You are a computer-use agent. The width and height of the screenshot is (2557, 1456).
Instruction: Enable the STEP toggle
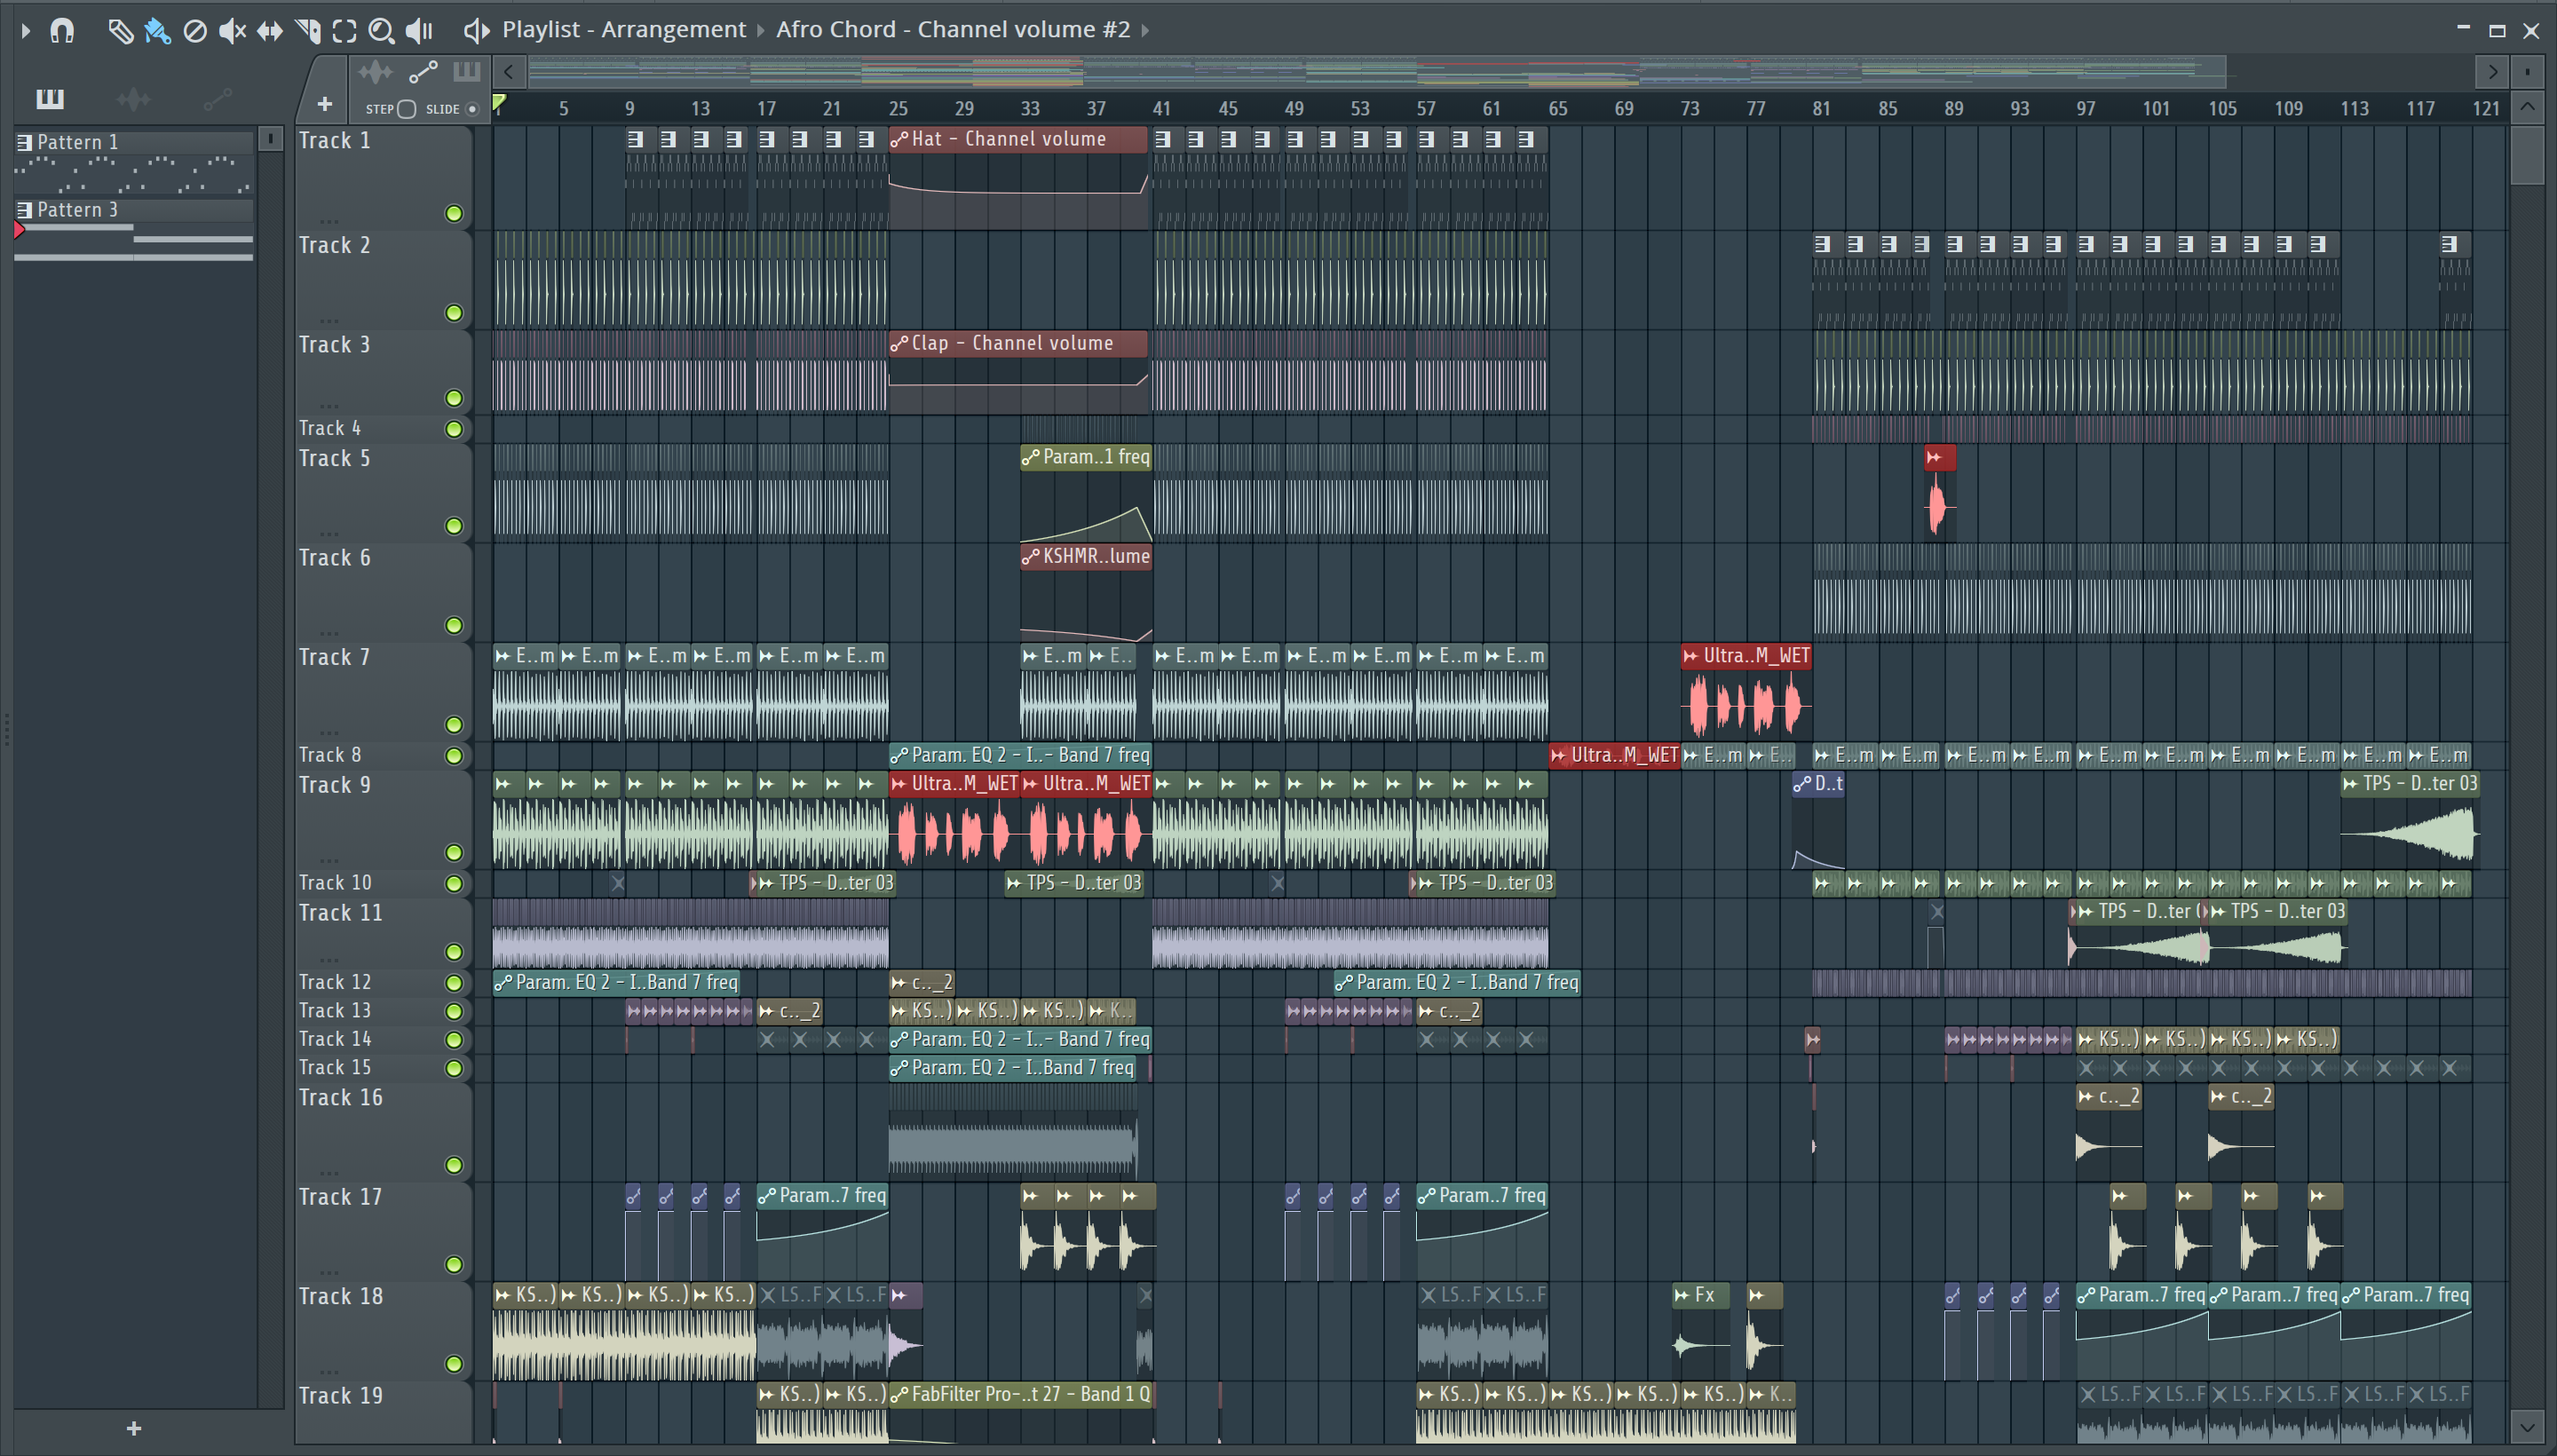point(406,109)
